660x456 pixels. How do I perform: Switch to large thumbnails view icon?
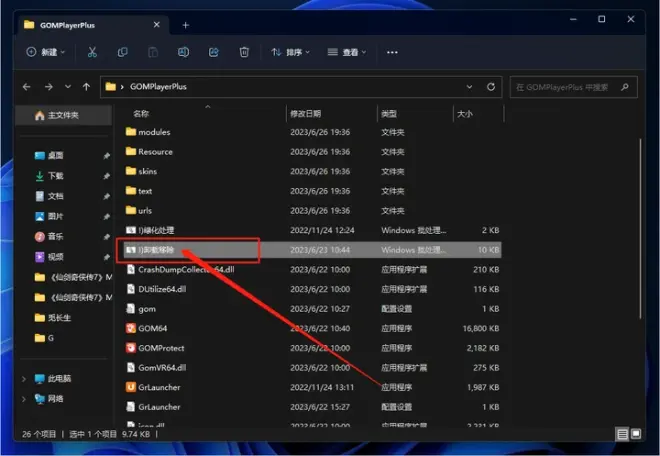click(x=636, y=434)
